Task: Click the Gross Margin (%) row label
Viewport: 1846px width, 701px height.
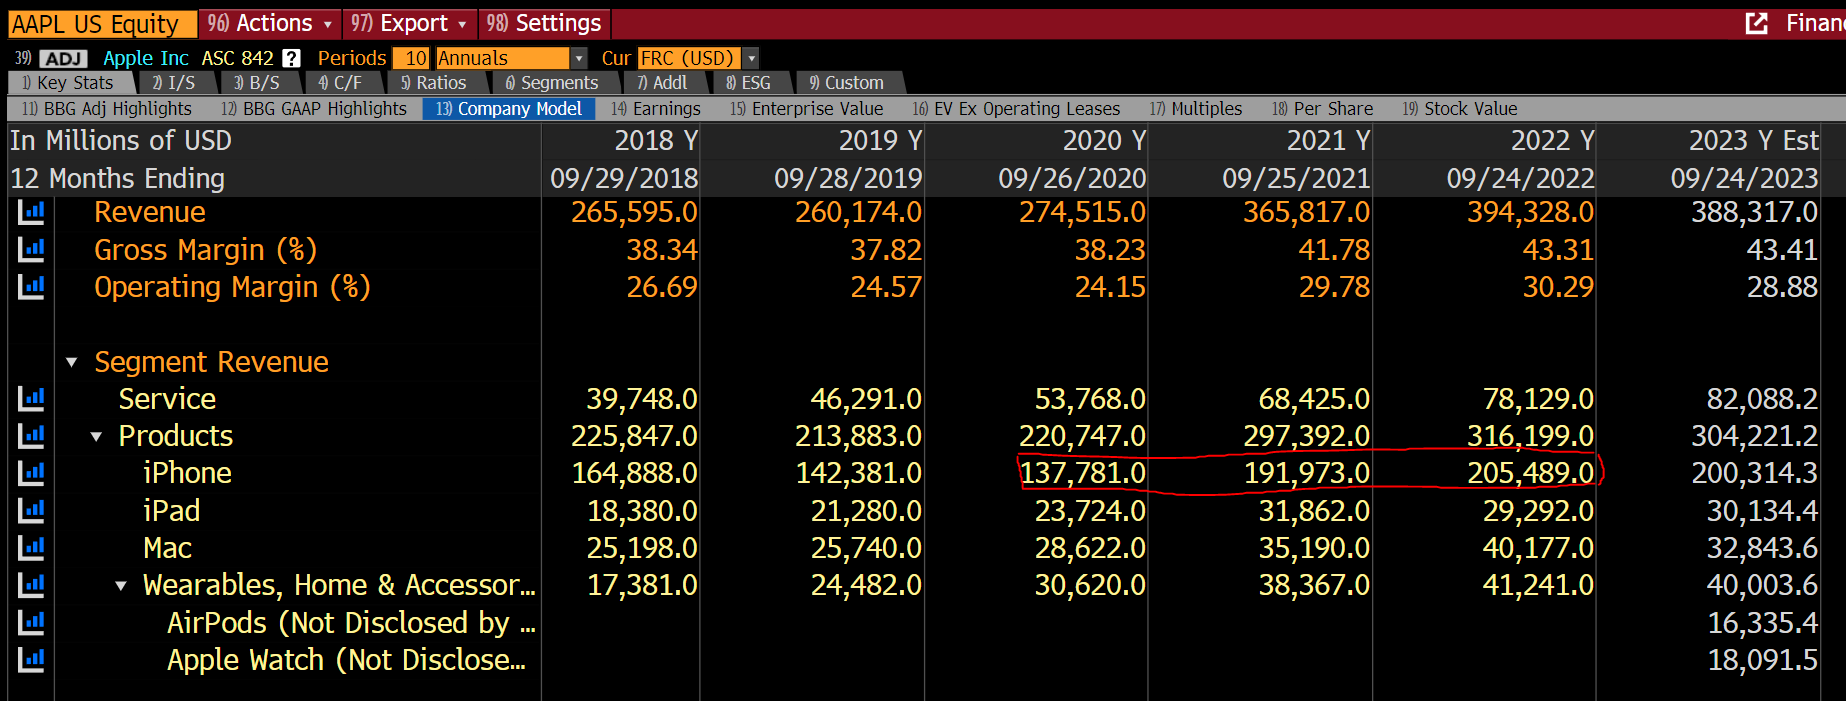Action: pos(205,250)
